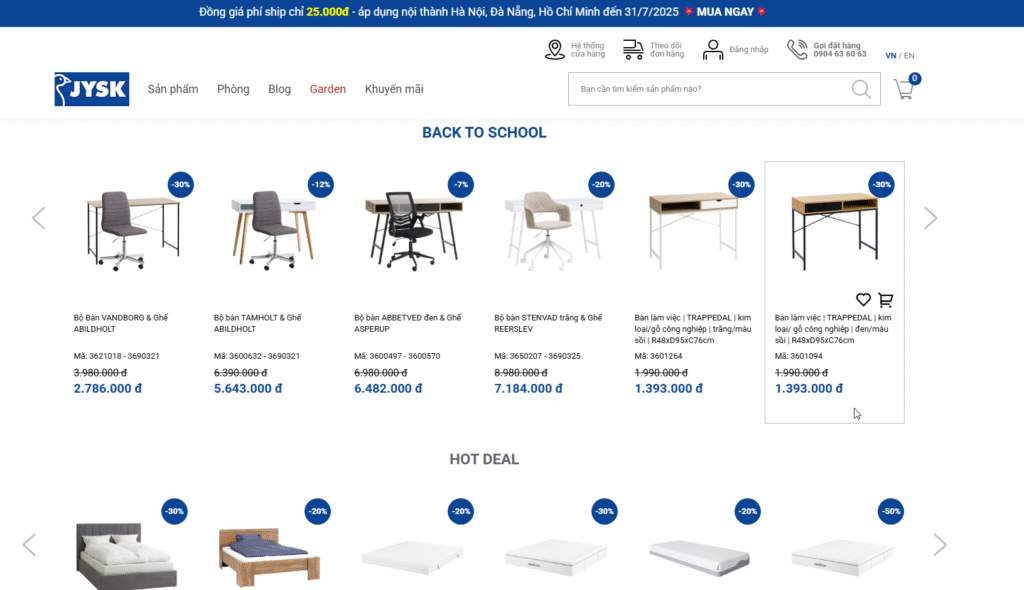Show next Back to School products
This screenshot has height=590, width=1024.
pos(931,218)
